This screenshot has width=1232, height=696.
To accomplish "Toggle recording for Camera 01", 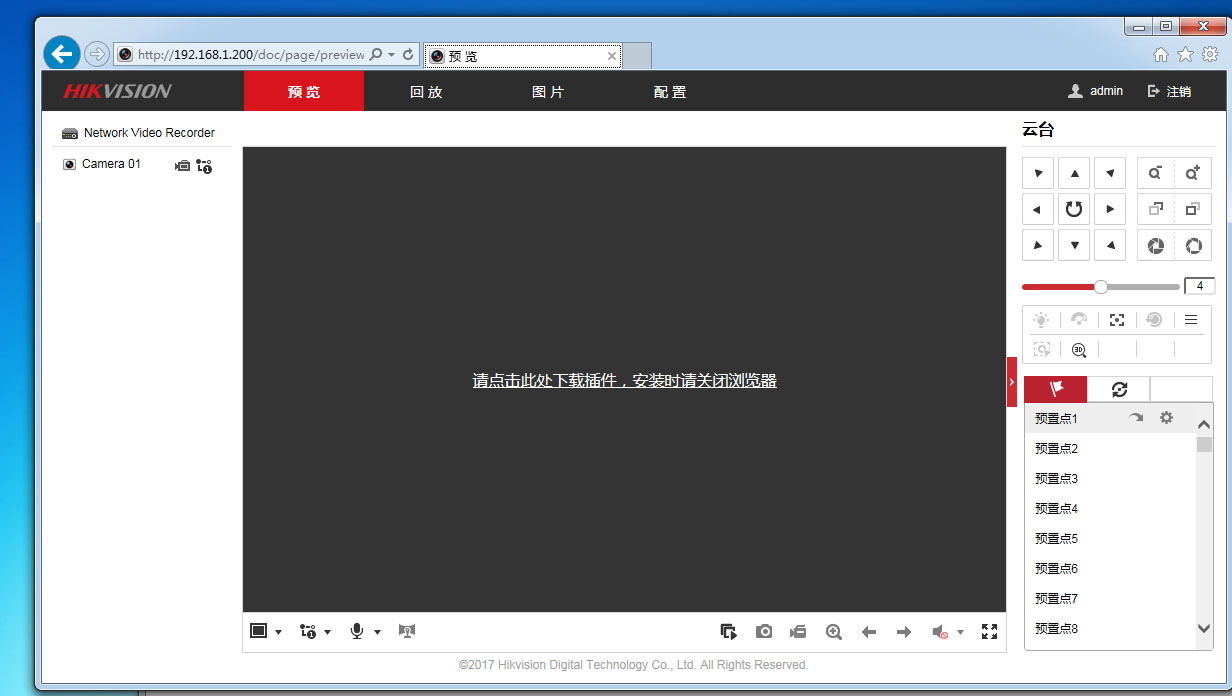I will coord(182,165).
